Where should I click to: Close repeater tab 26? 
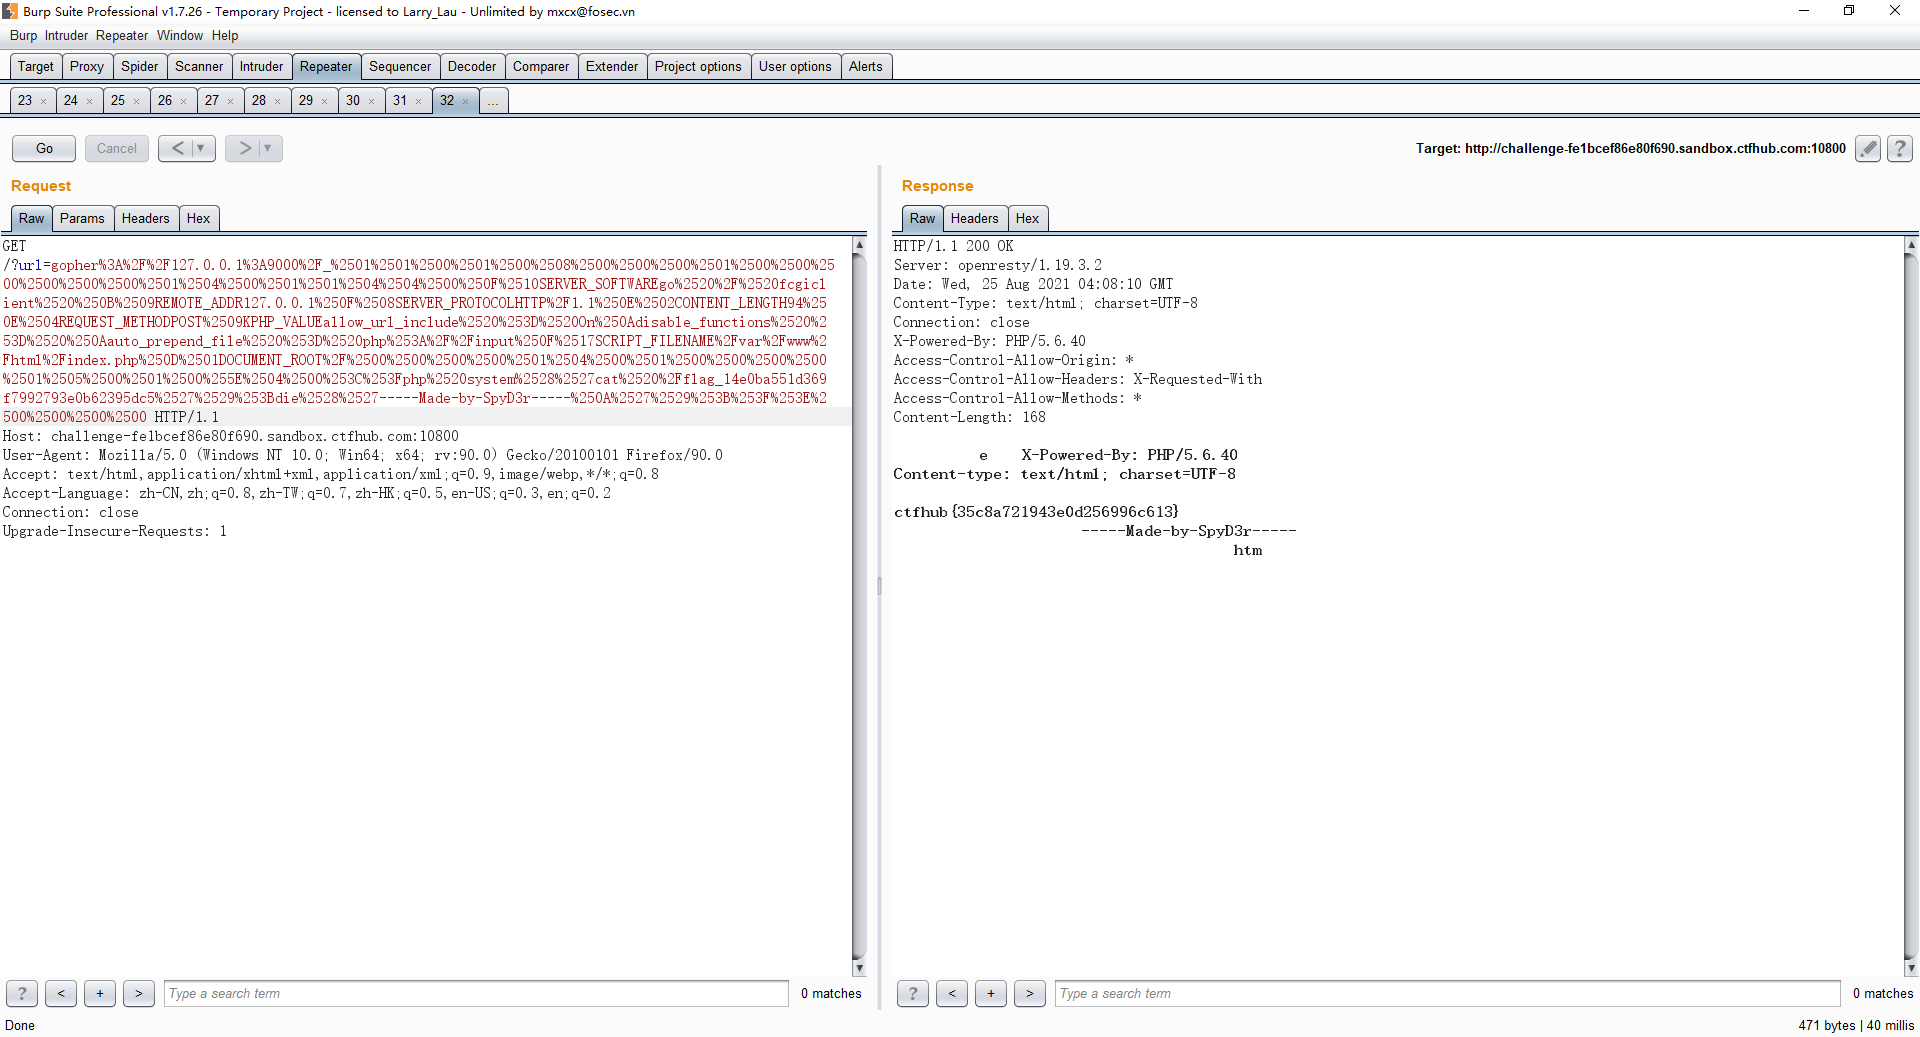tap(184, 101)
